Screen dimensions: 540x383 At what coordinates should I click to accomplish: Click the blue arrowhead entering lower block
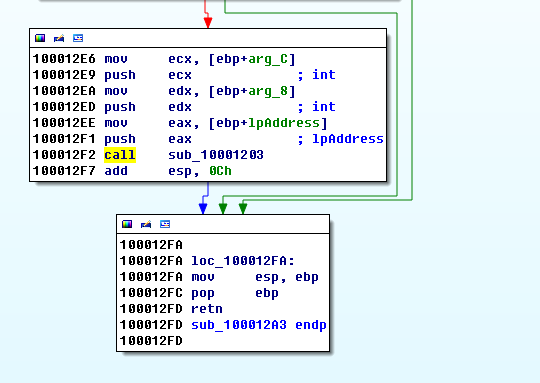click(203, 209)
